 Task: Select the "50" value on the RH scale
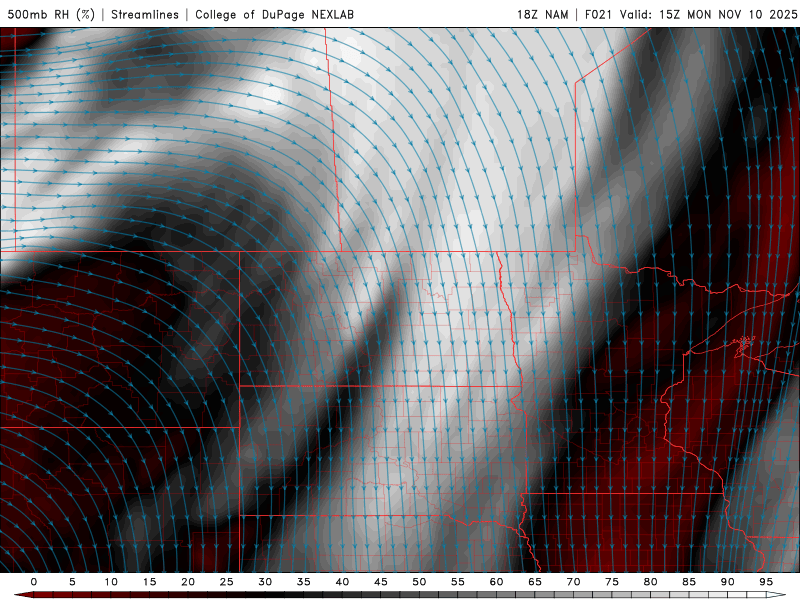pos(419,582)
